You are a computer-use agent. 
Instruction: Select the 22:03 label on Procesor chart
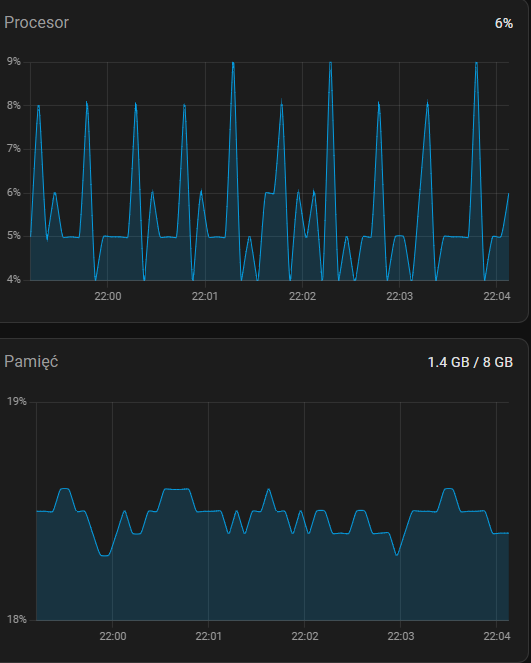tap(400, 296)
